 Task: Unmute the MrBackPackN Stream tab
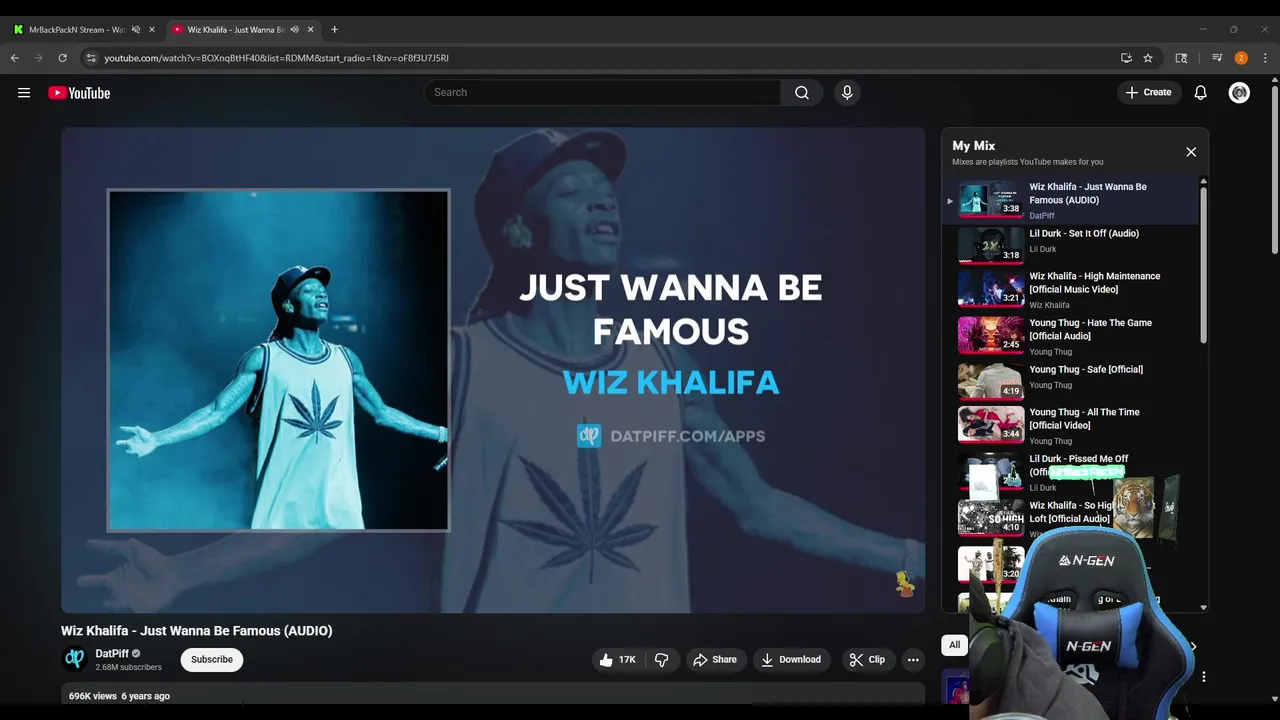point(136,30)
